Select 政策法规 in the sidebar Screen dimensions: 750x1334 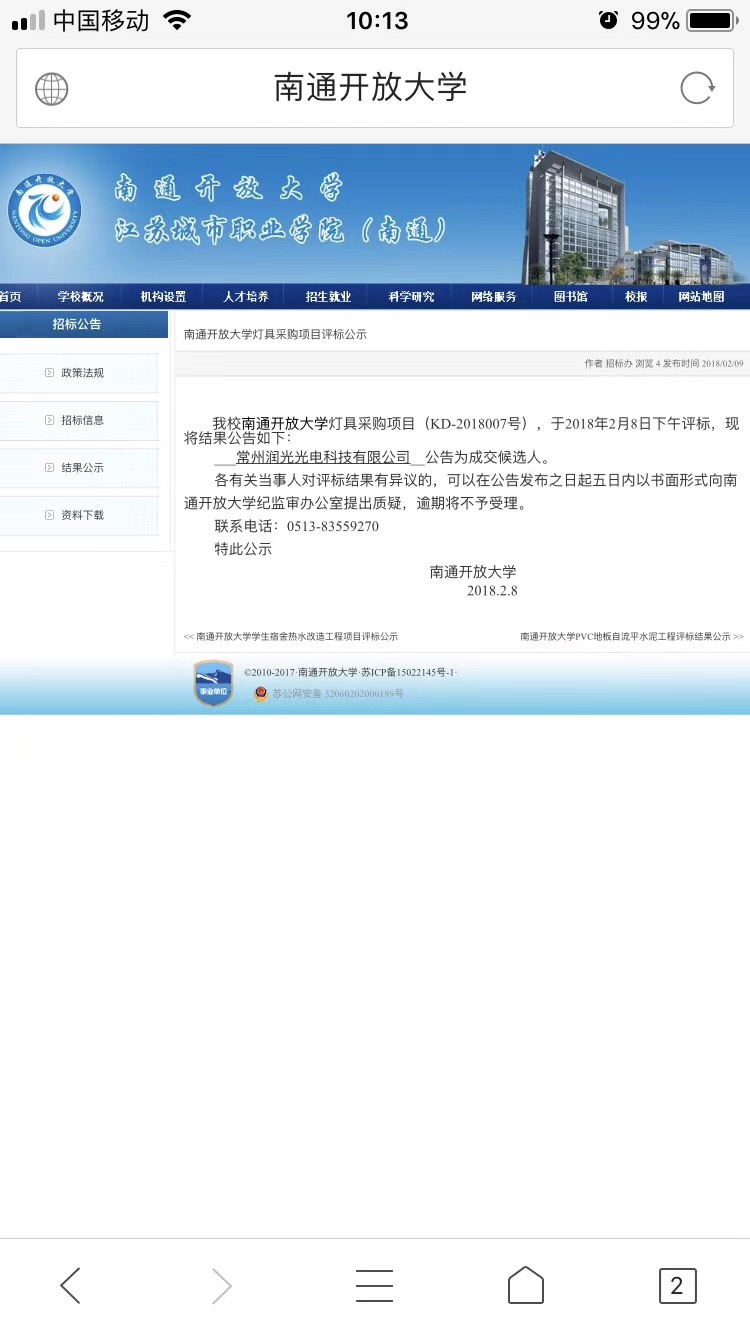(79, 373)
